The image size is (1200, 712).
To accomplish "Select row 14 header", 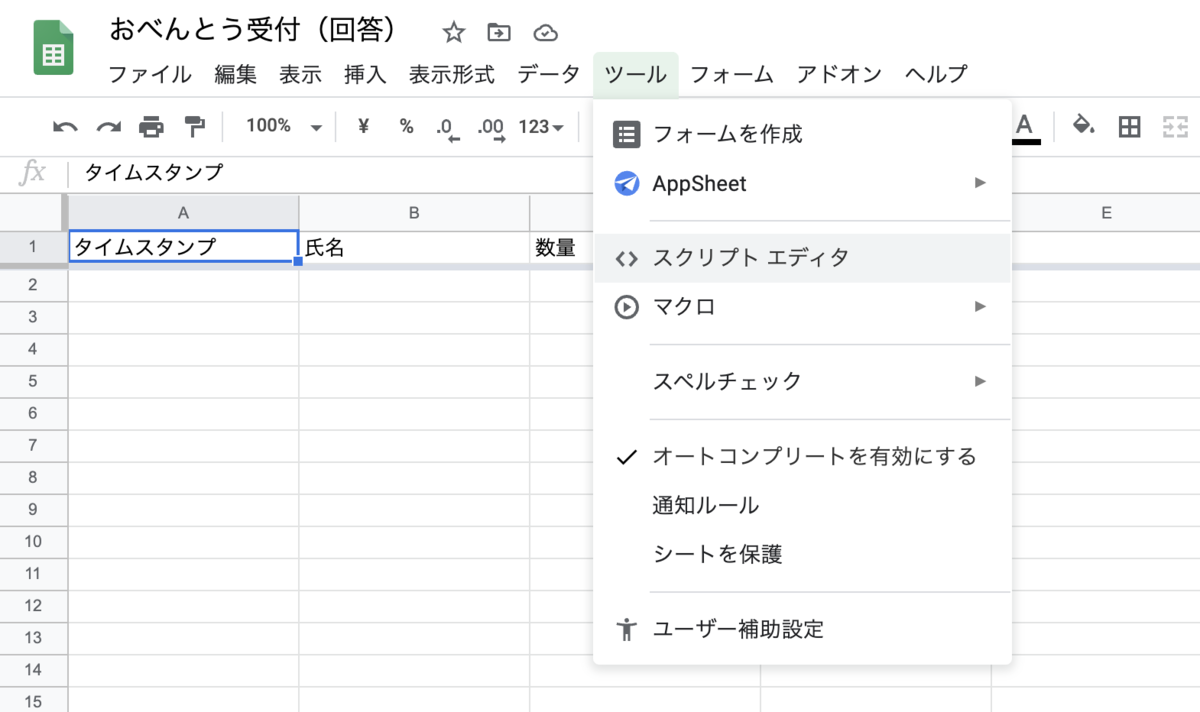I will click(33, 669).
